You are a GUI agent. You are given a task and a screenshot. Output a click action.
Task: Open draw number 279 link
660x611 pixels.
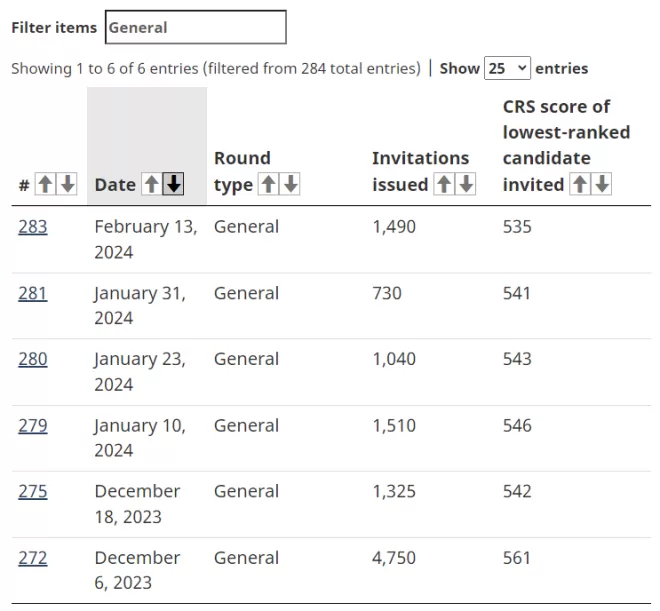(x=33, y=425)
